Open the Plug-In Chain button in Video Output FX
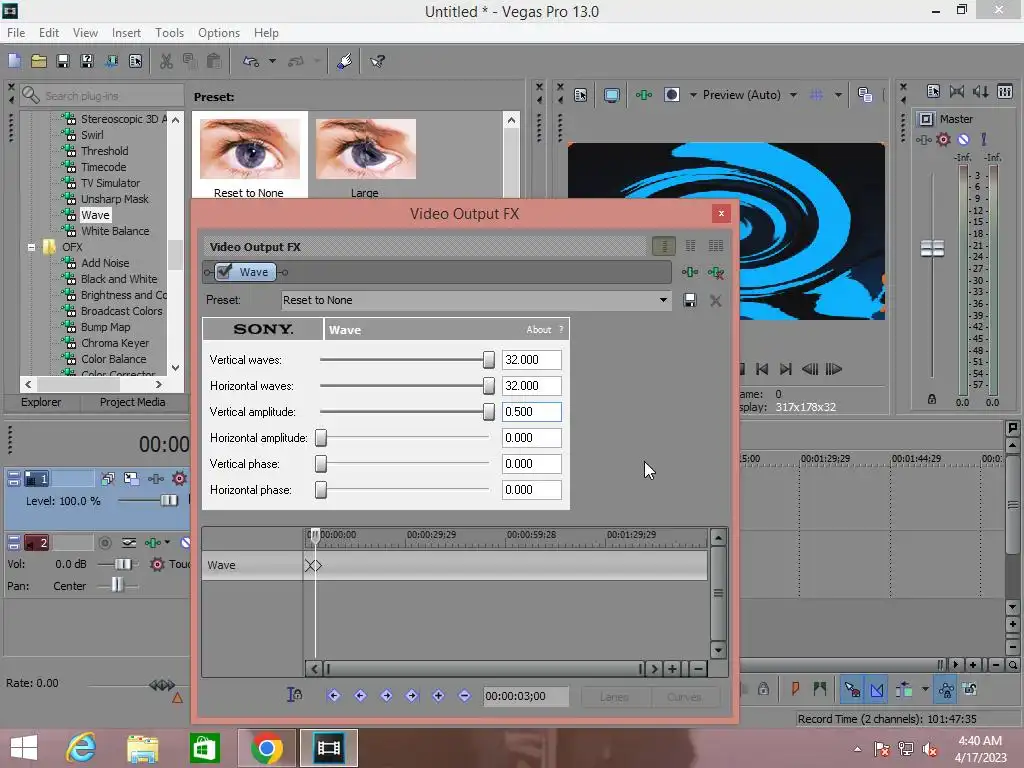This screenshot has width=1024, height=768. coord(690,272)
